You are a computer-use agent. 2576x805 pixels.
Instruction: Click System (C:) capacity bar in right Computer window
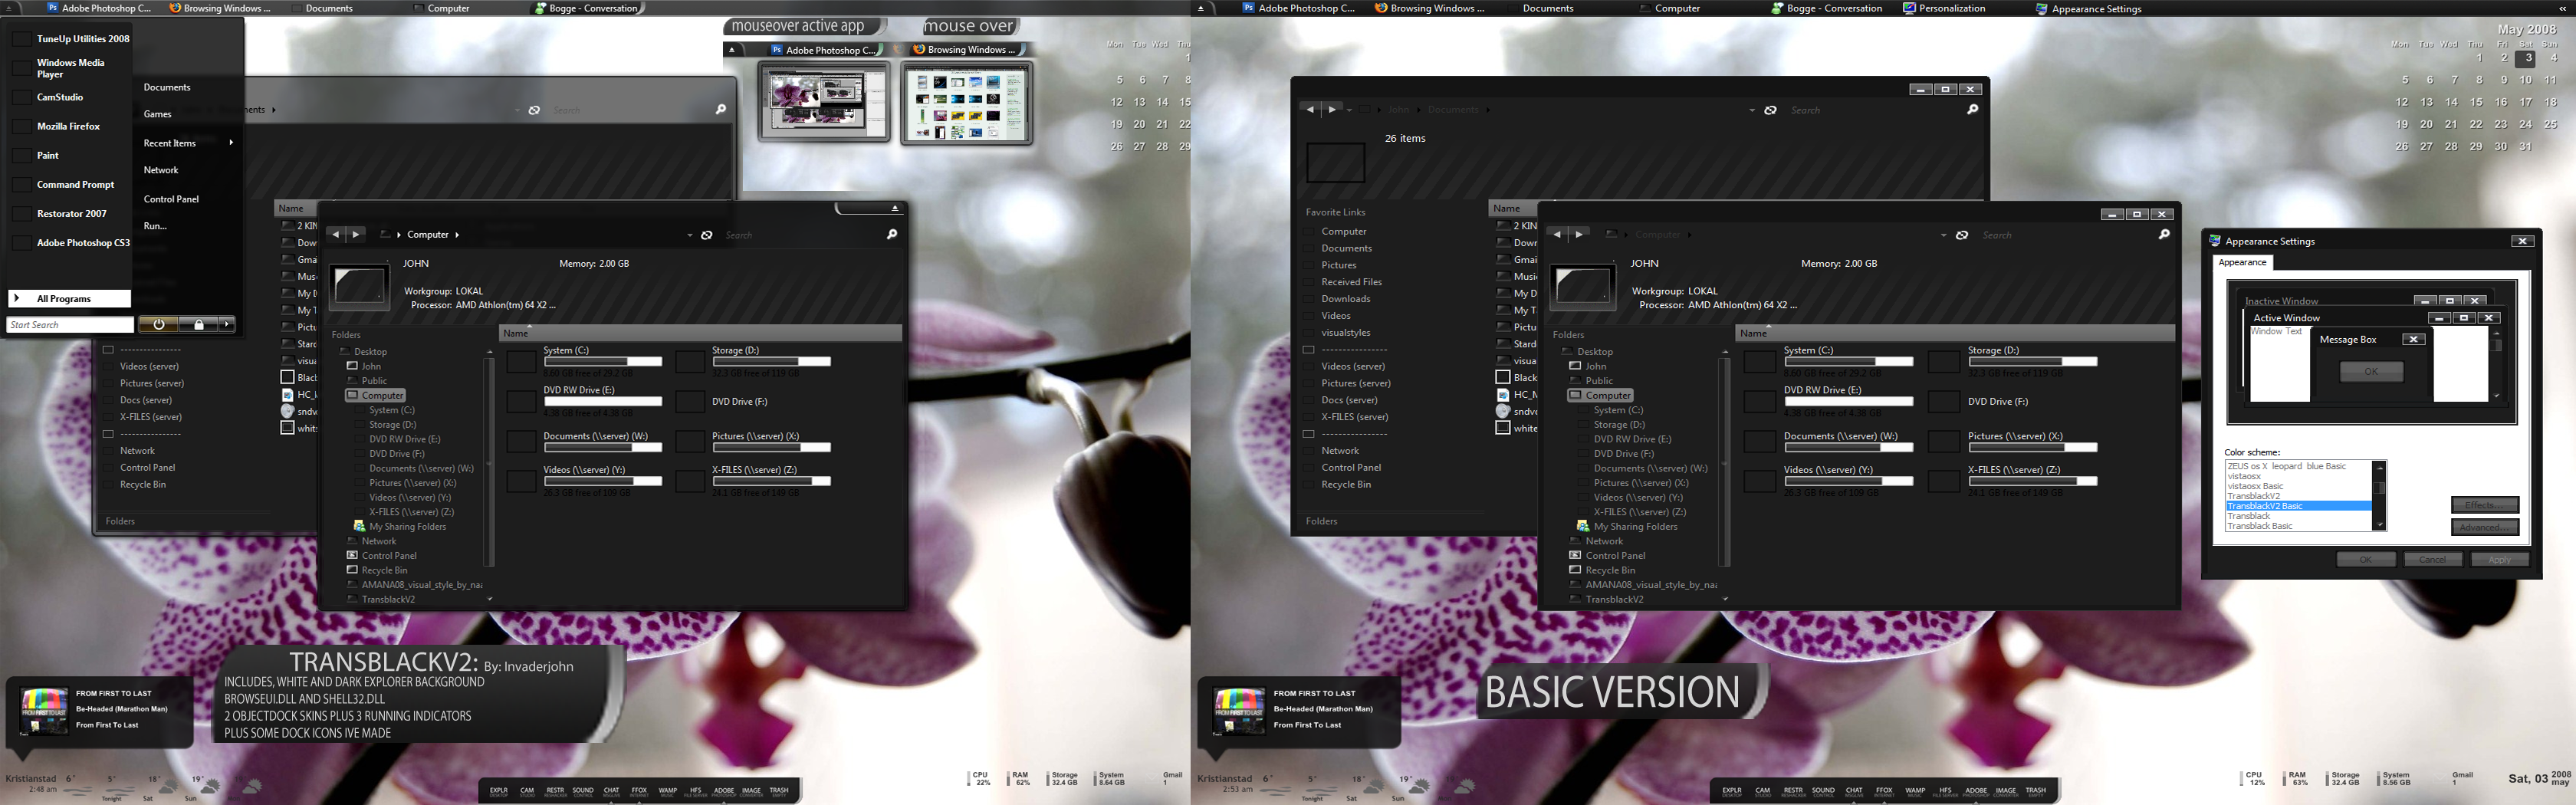pos(1848,361)
